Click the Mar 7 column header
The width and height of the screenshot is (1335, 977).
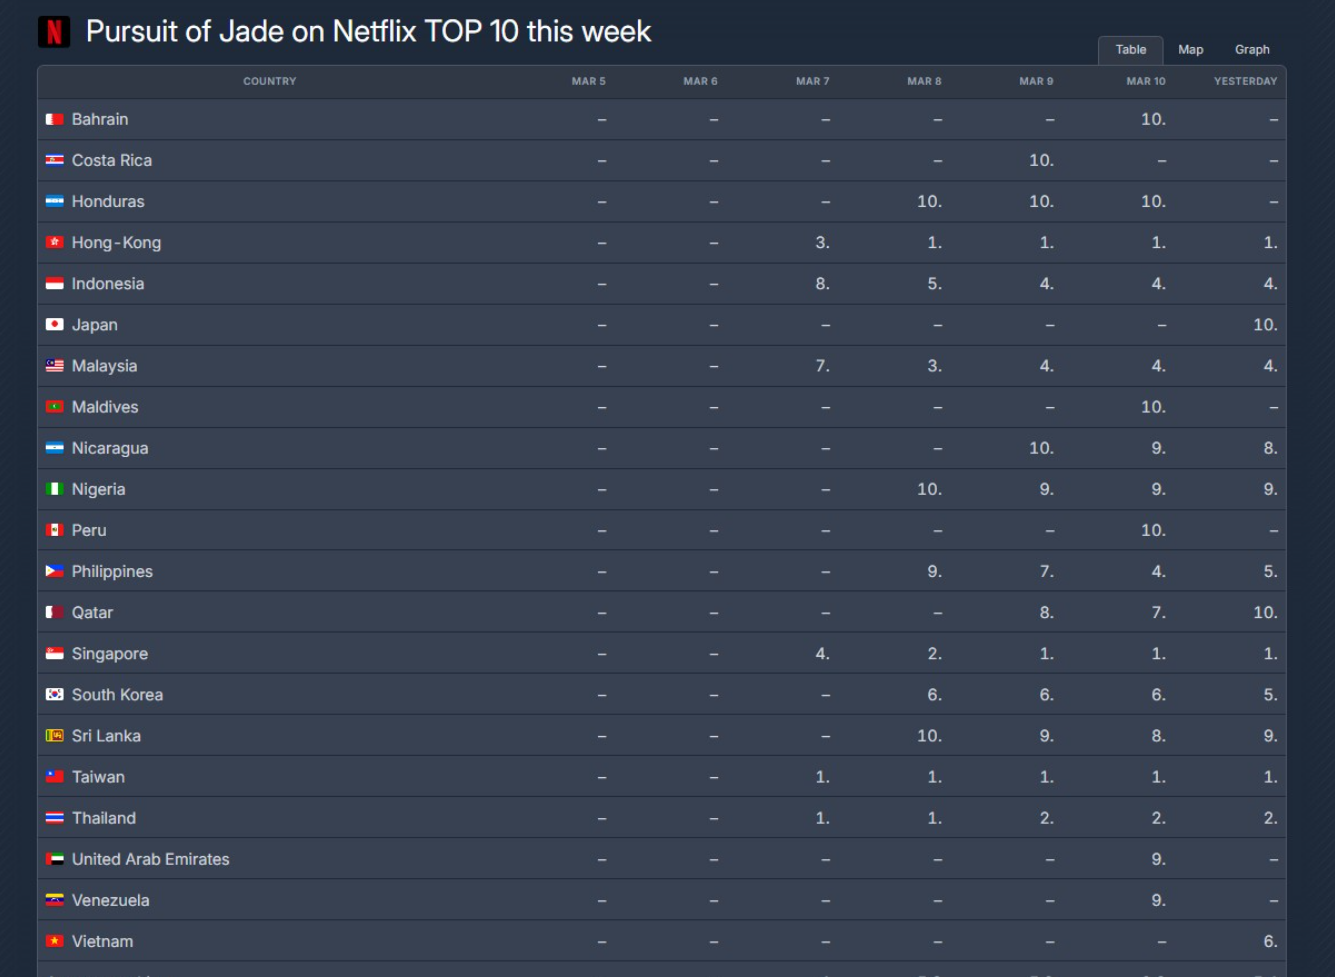[x=813, y=81]
